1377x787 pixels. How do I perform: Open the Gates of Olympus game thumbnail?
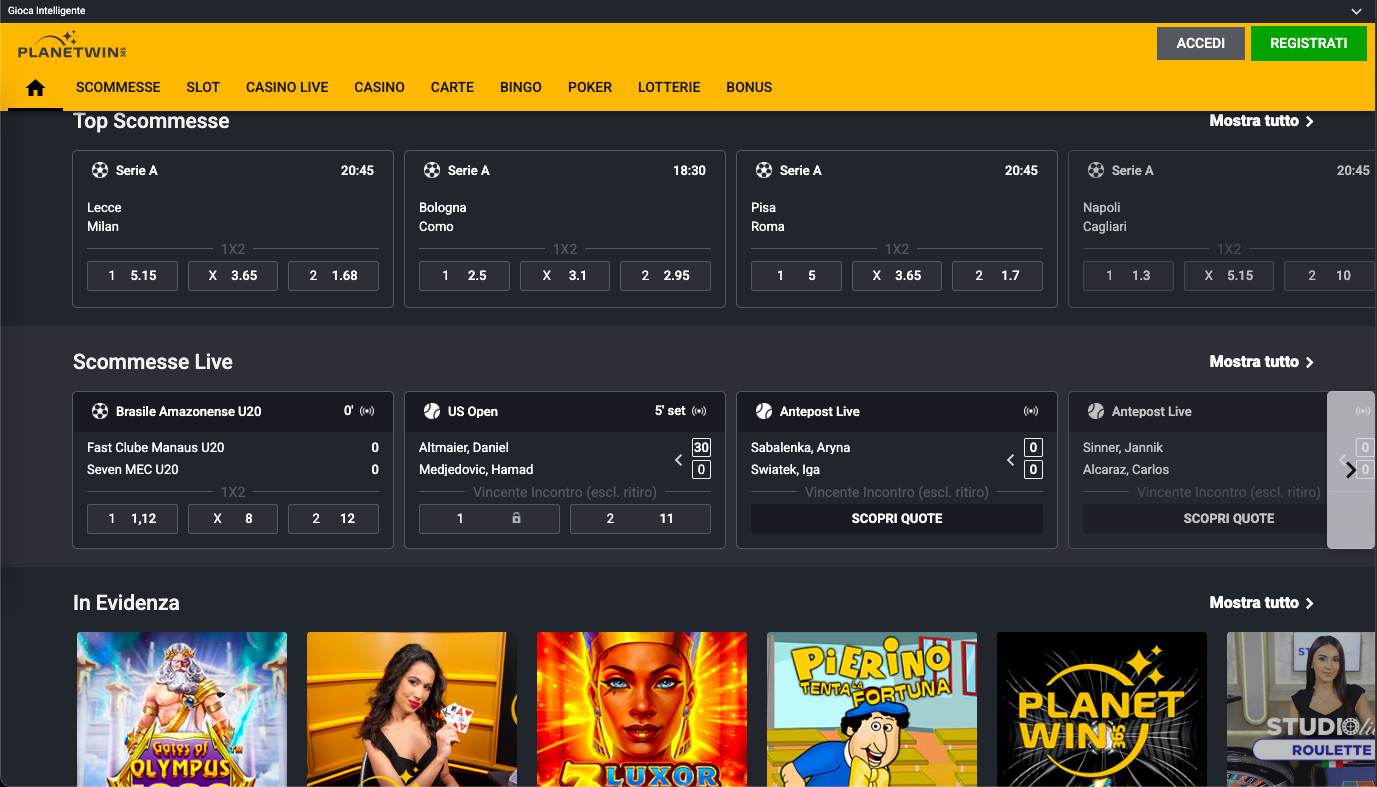point(182,709)
